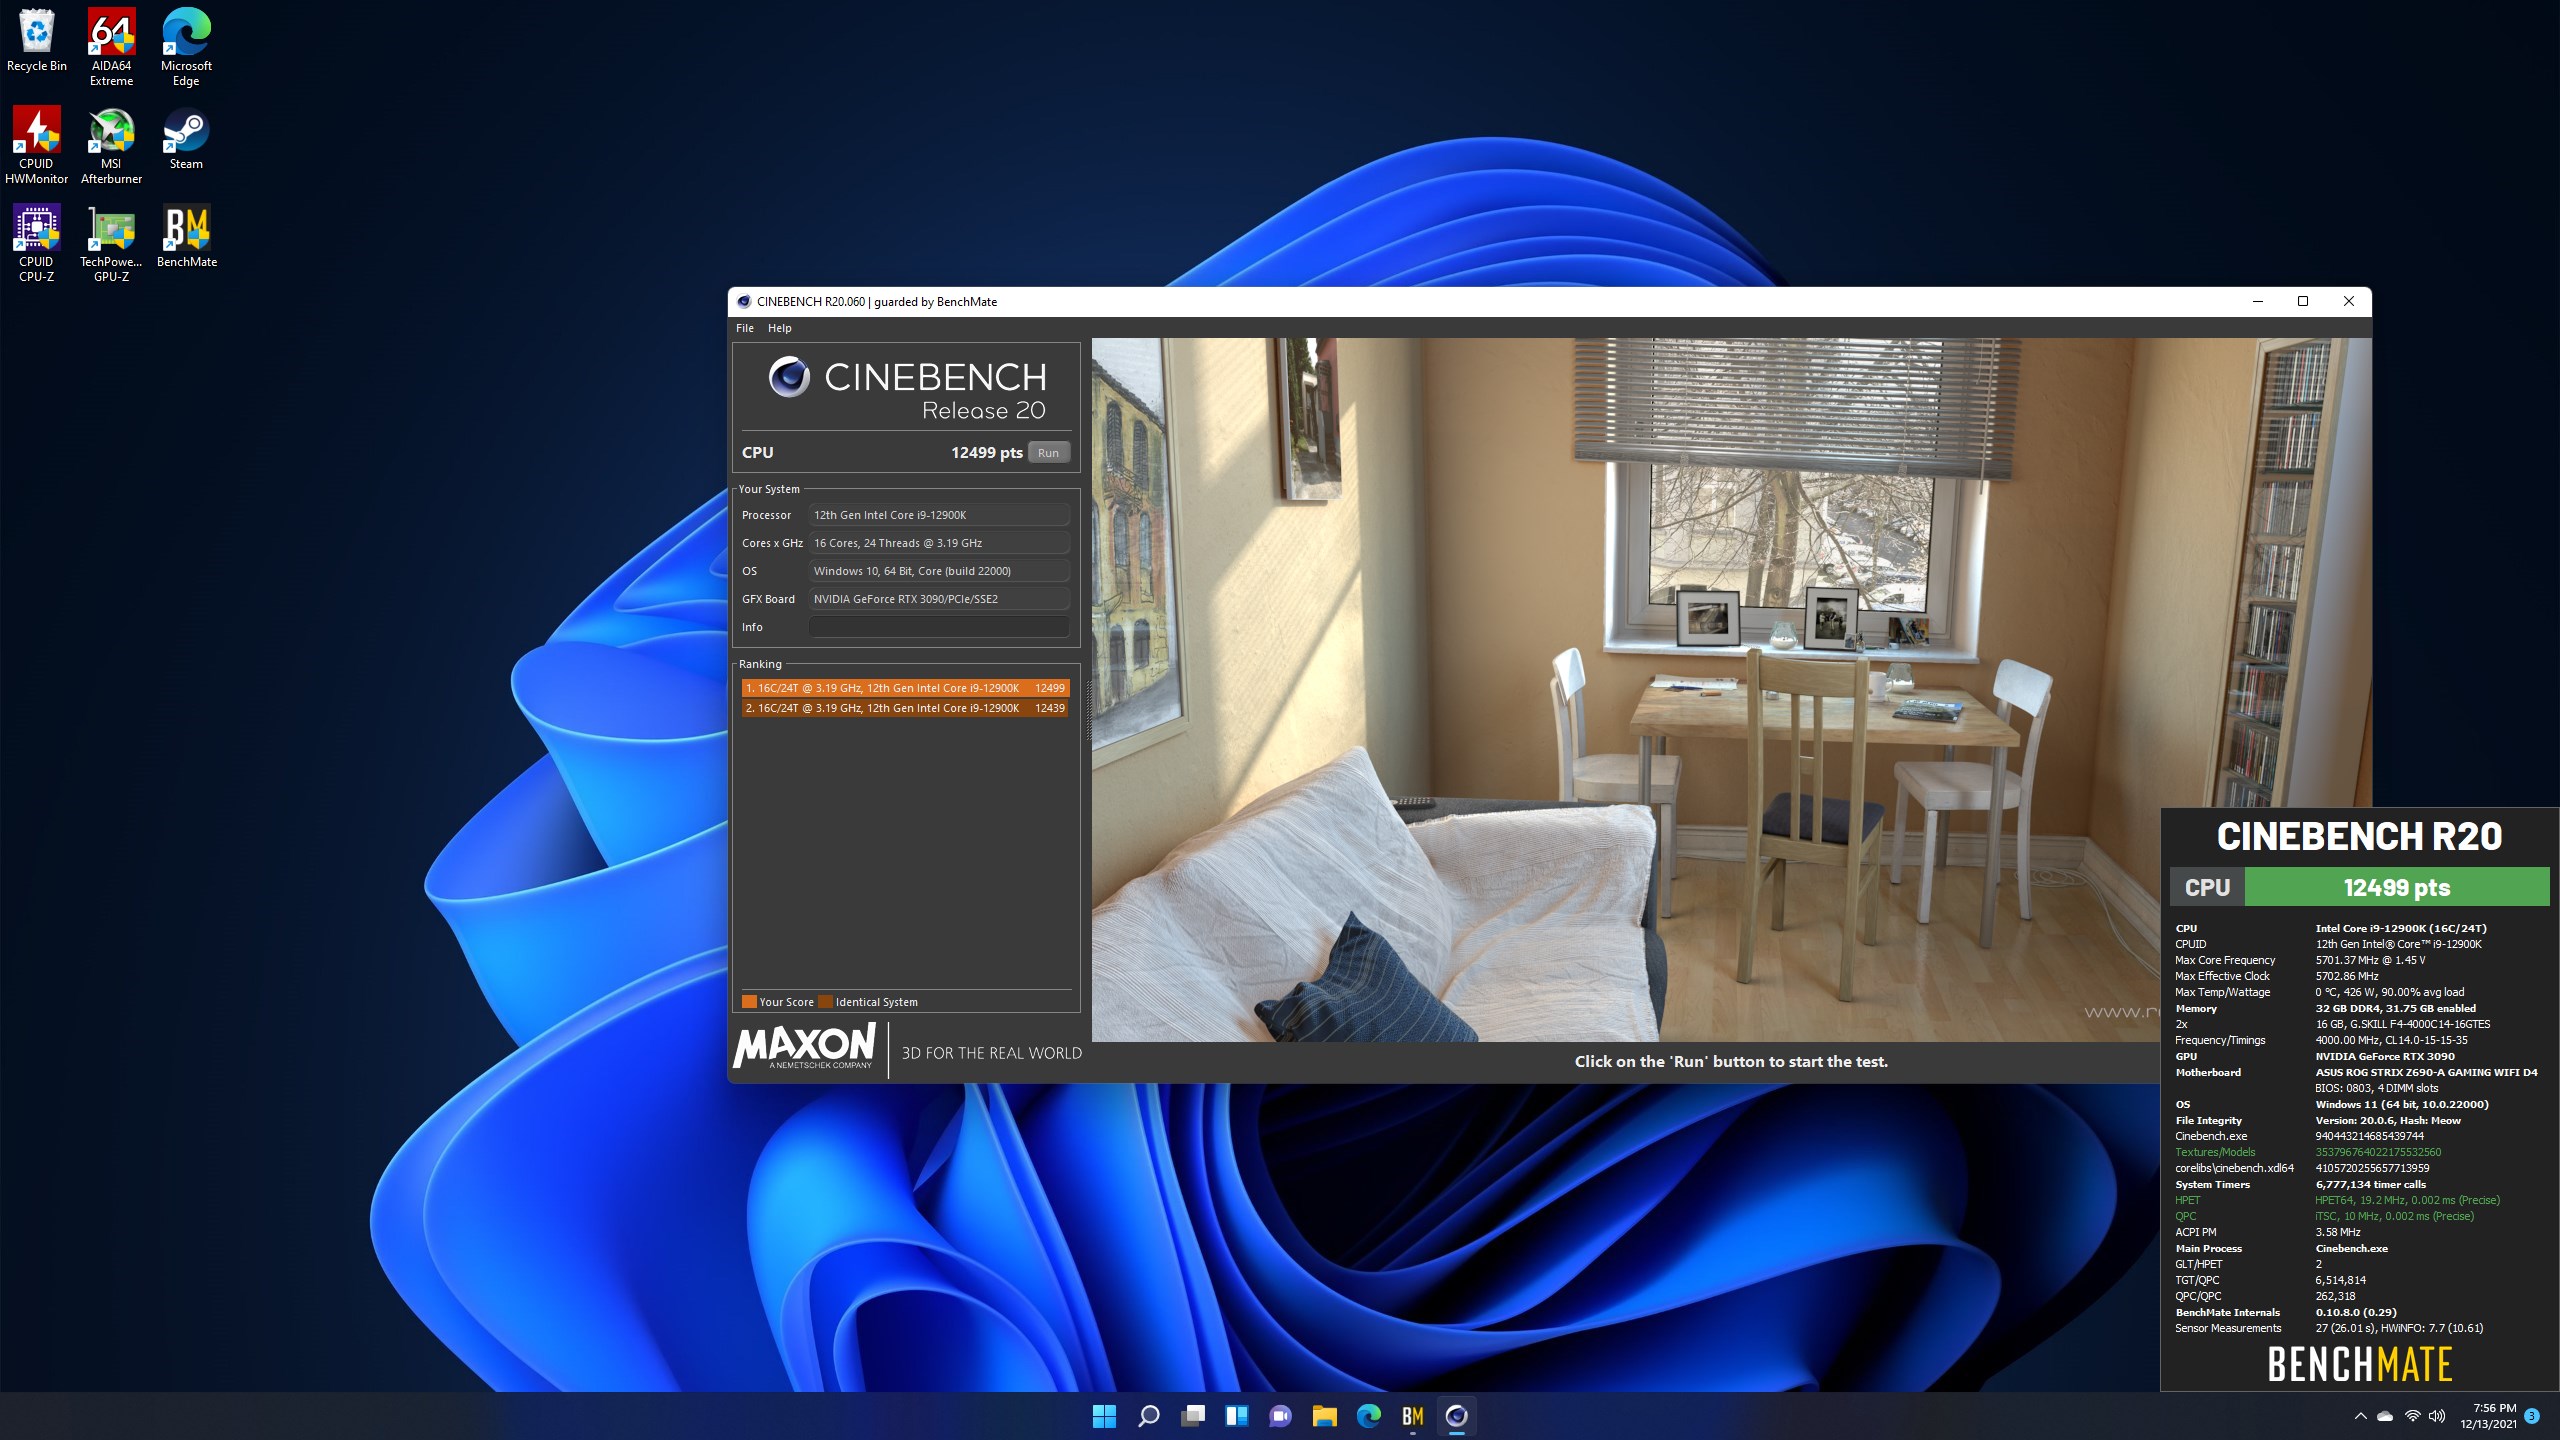Open the File menu in Cinebench
2560x1440 pixels.
tap(745, 328)
